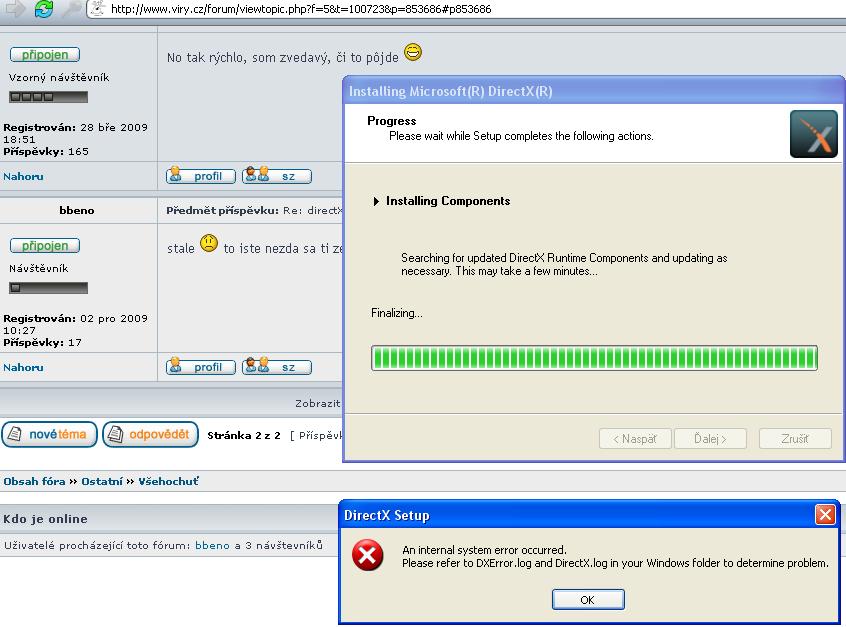
Task: Start a new topic with nové téma
Action: point(50,435)
